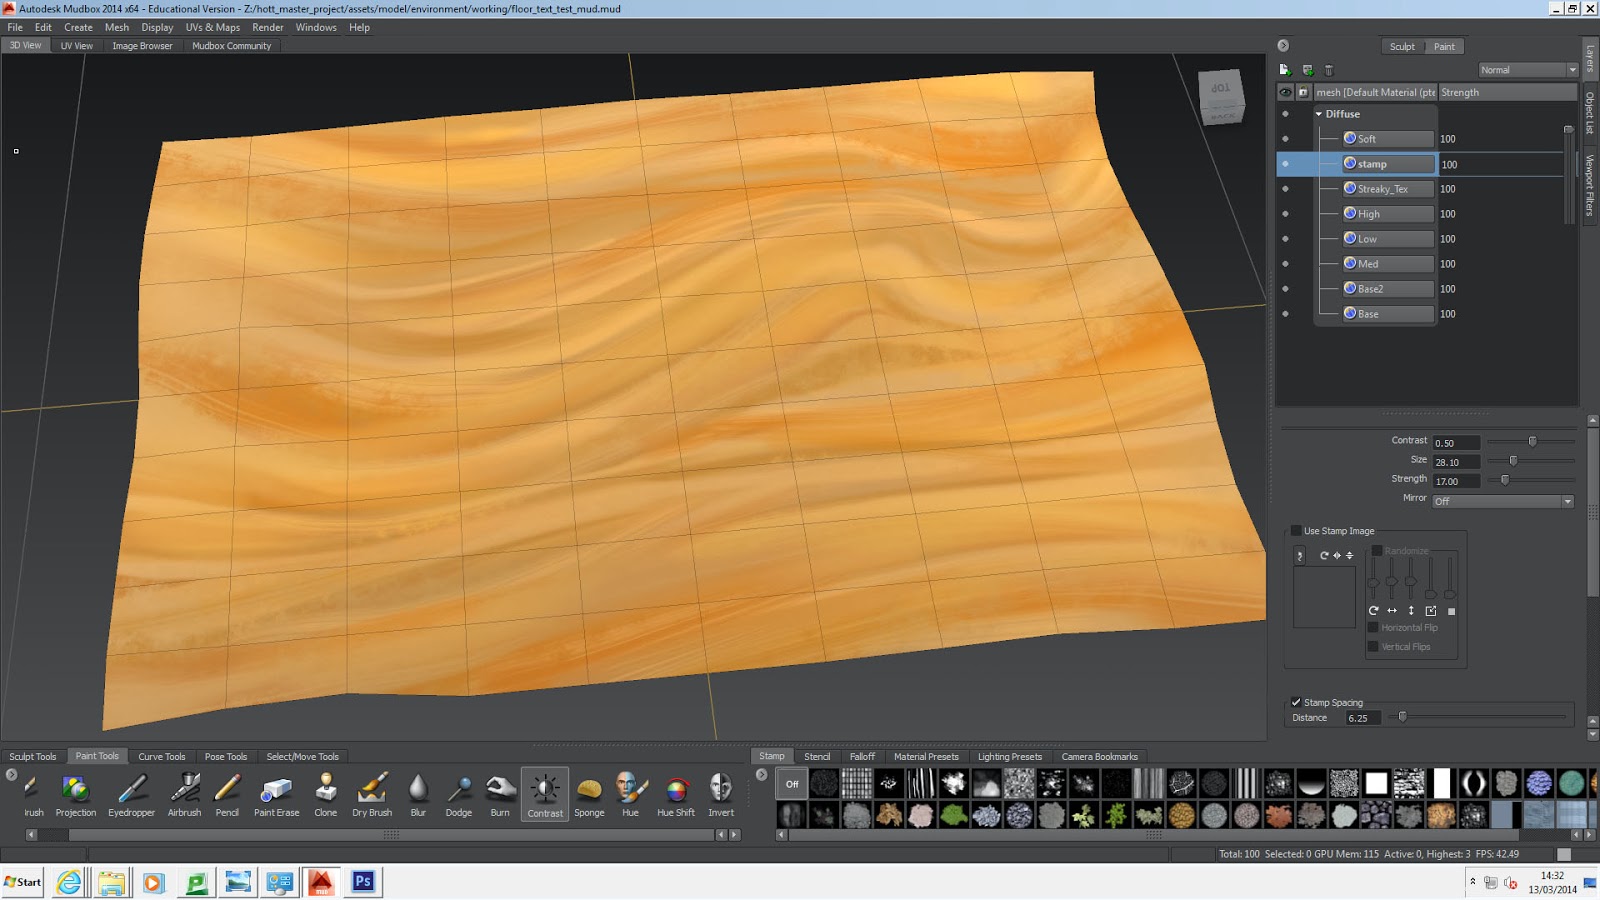Open the UVs & Maps menu
This screenshot has height=900, width=1600.
[212, 27]
